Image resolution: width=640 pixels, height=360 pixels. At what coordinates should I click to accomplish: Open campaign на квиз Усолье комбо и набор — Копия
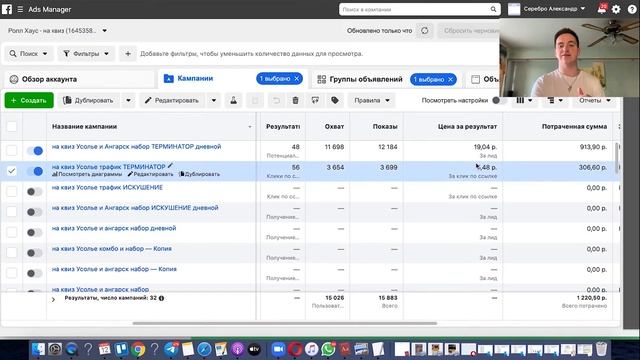111,249
